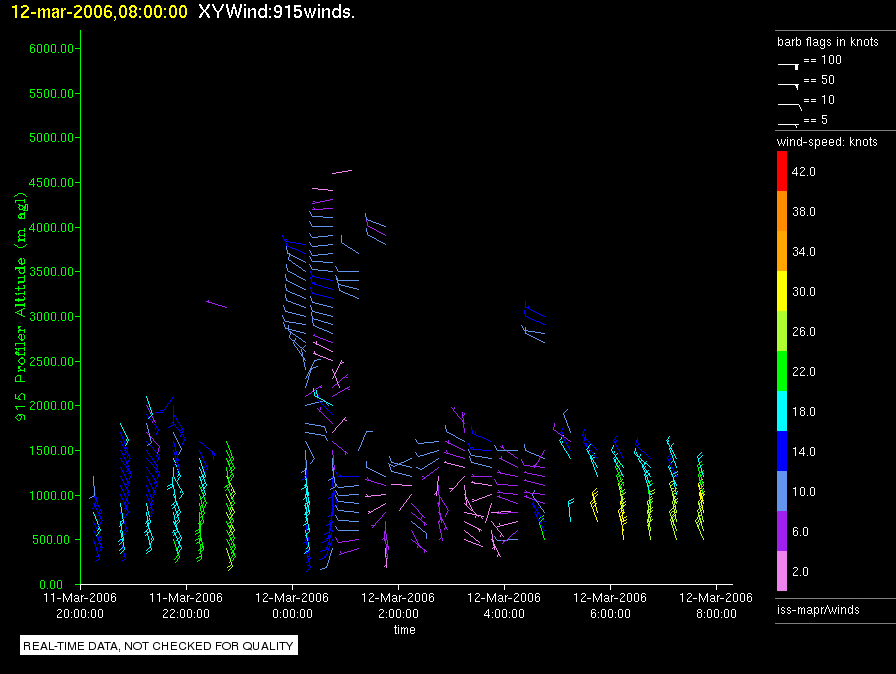Viewport: 896px width, 674px height.
Task: Click the 5 knots barb flag symbol
Action: pyautogui.click(x=788, y=124)
